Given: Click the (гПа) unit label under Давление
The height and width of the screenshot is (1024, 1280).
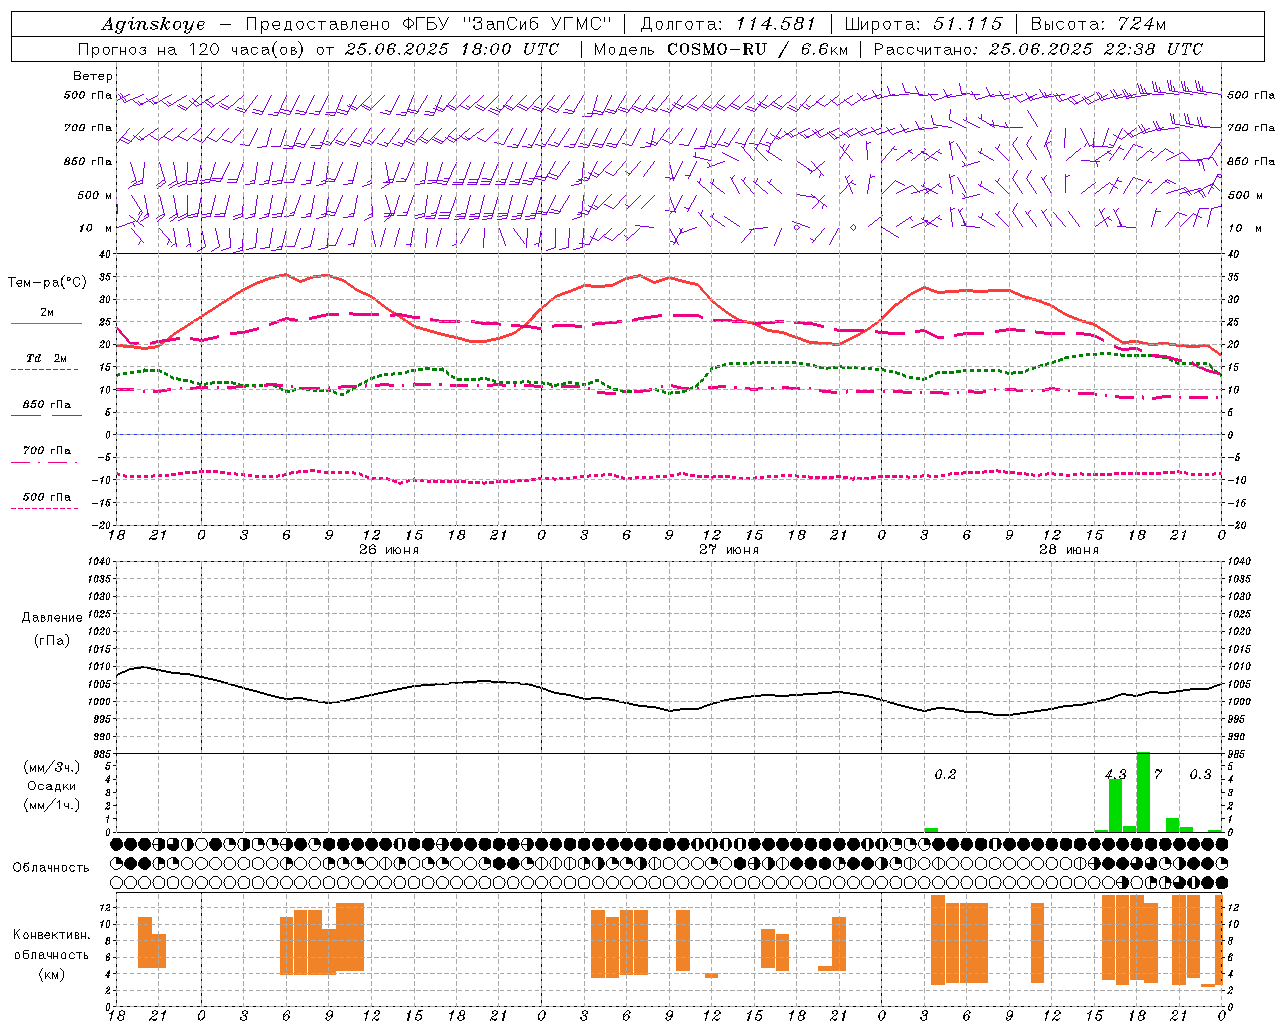Looking at the screenshot, I should pos(52,640).
